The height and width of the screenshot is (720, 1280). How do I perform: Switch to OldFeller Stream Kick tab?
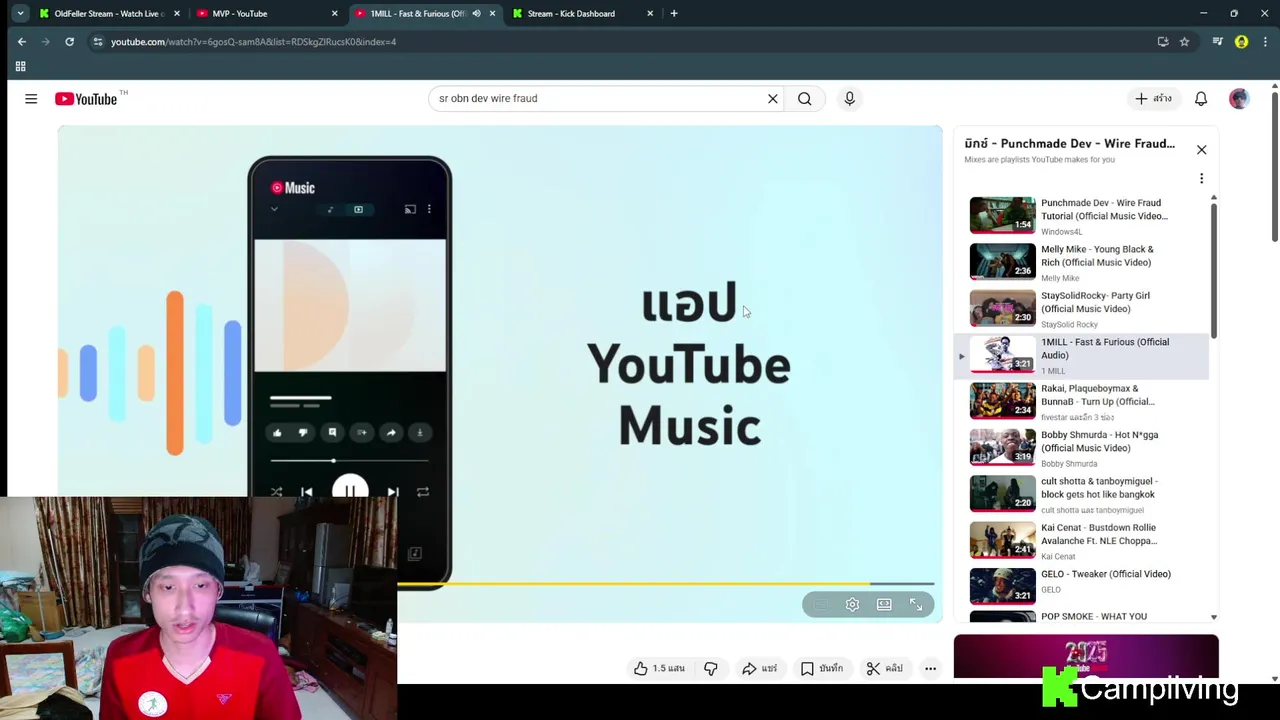point(109,14)
